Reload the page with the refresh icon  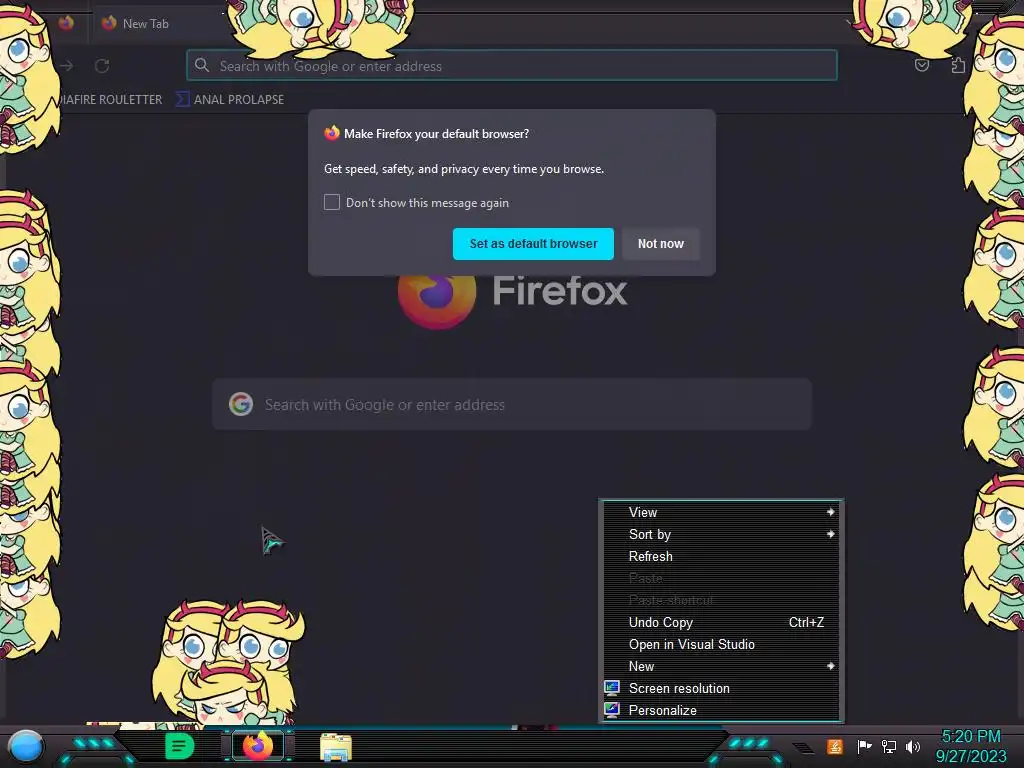[x=102, y=65]
